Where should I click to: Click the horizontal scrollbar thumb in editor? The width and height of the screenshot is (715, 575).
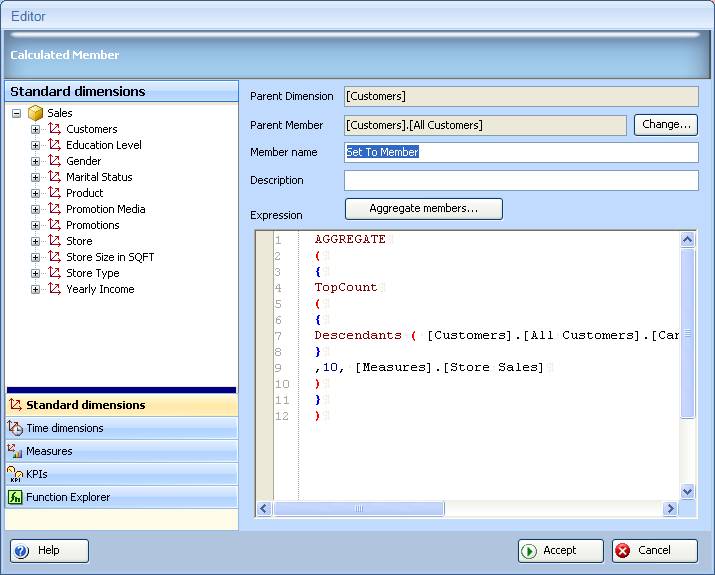358,508
